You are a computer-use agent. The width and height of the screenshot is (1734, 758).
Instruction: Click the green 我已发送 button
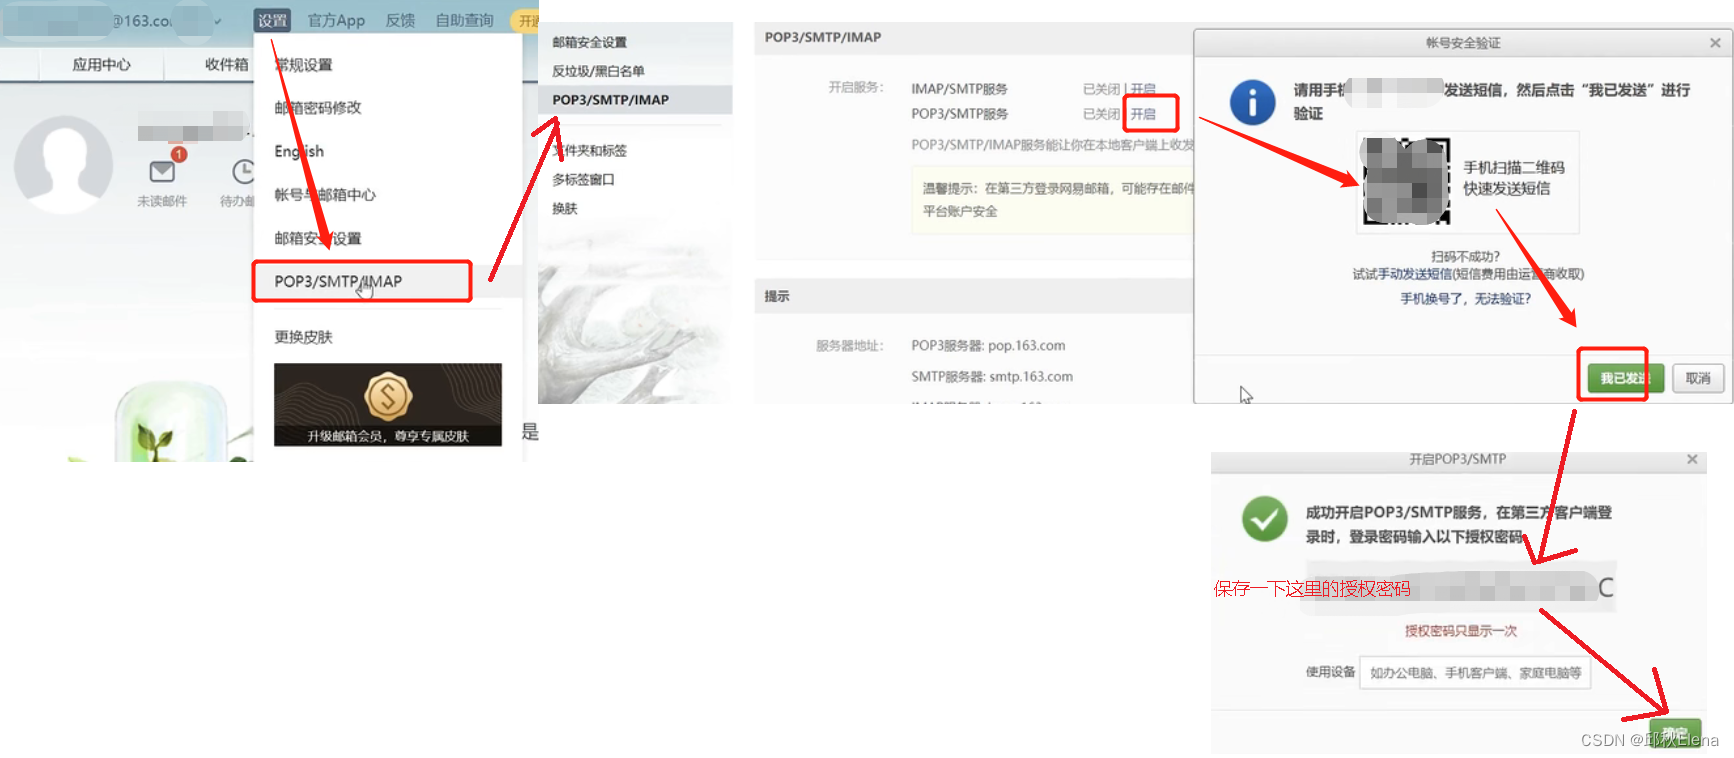point(1625,378)
